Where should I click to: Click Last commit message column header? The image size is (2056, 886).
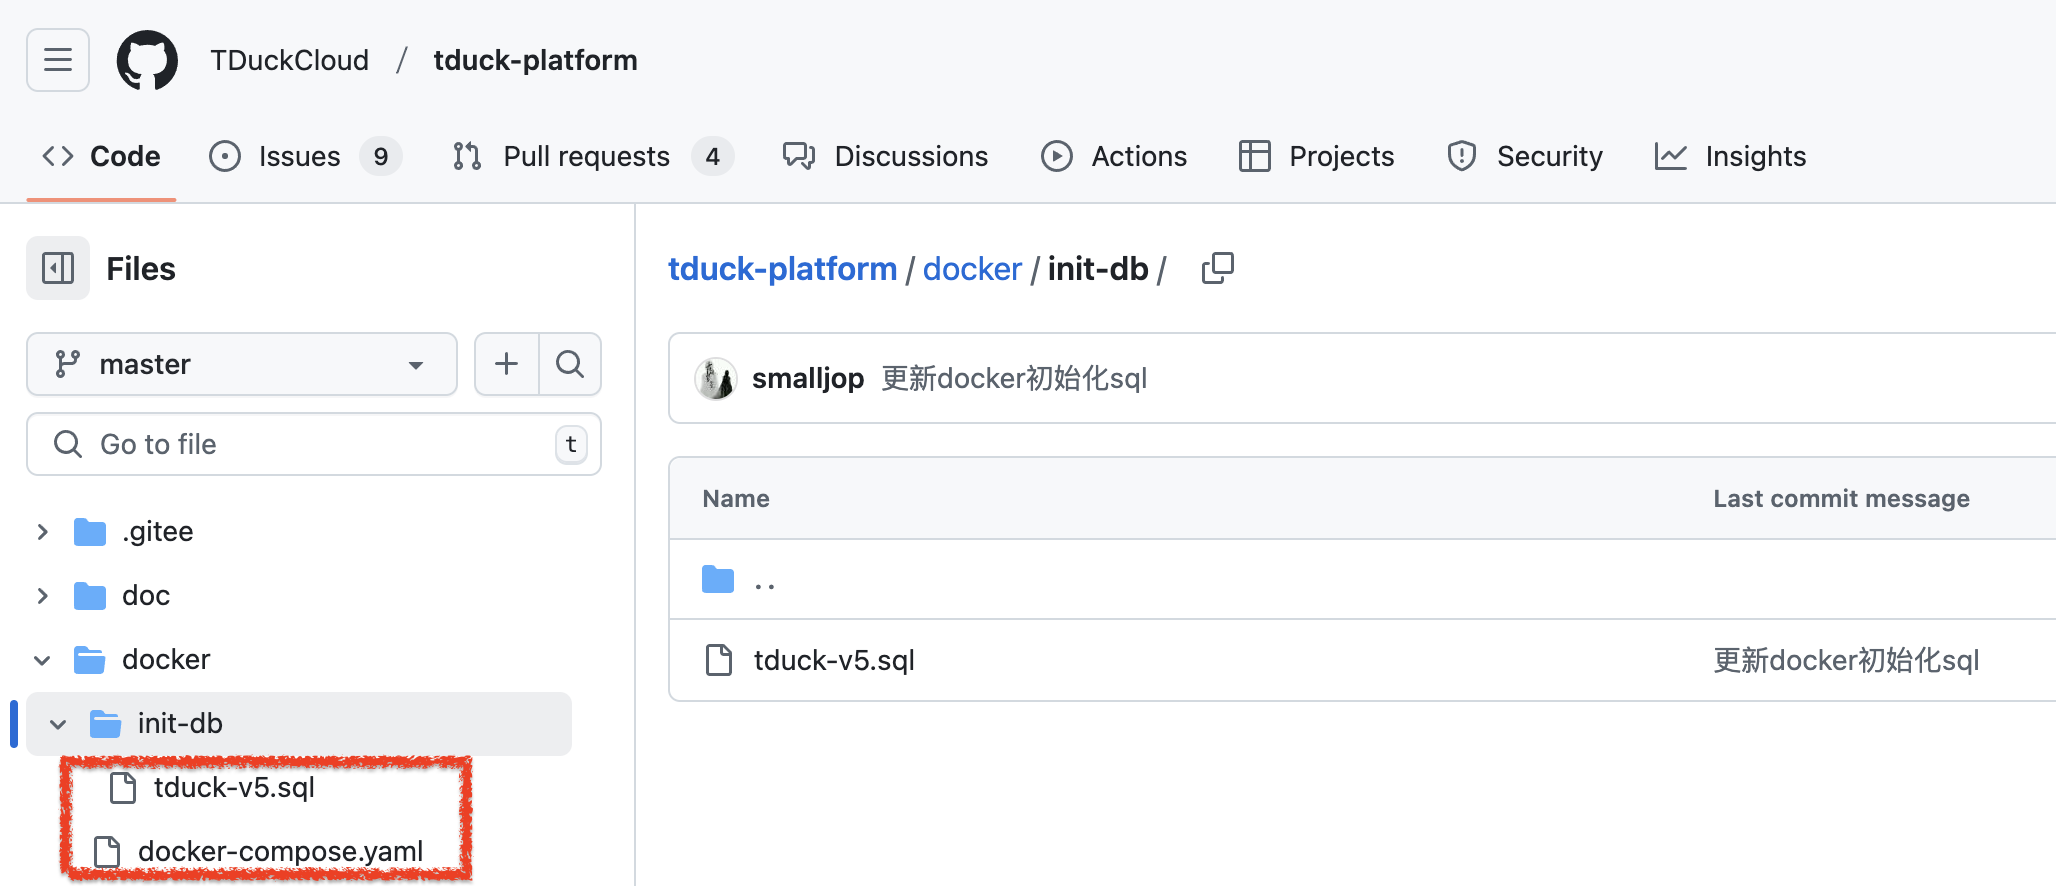[1841, 499]
